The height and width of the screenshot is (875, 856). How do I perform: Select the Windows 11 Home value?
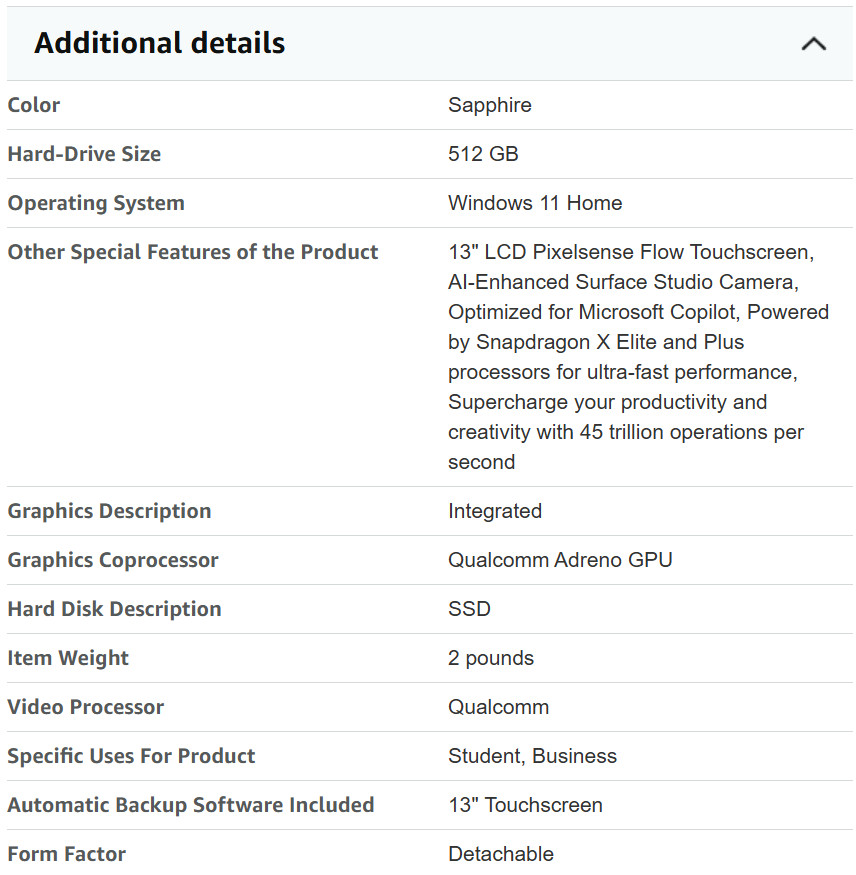535,203
